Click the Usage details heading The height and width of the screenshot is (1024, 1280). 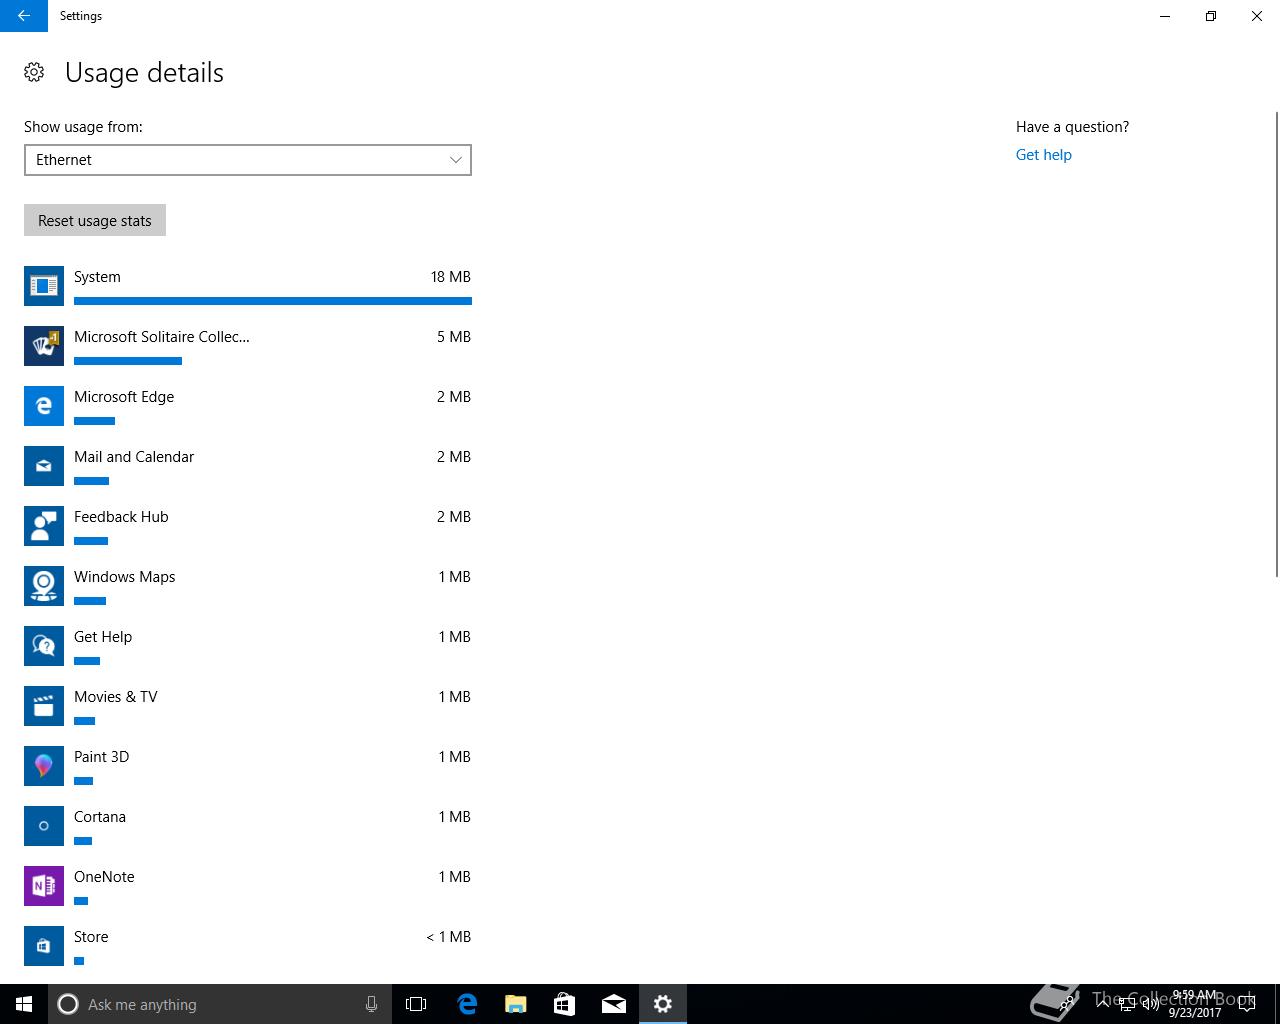(x=144, y=73)
